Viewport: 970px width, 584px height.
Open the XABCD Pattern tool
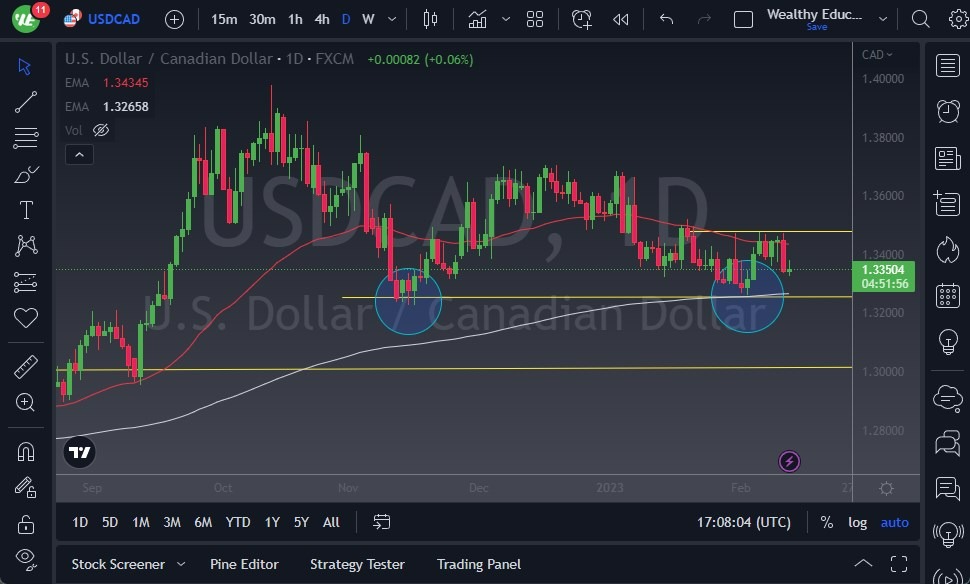click(25, 246)
